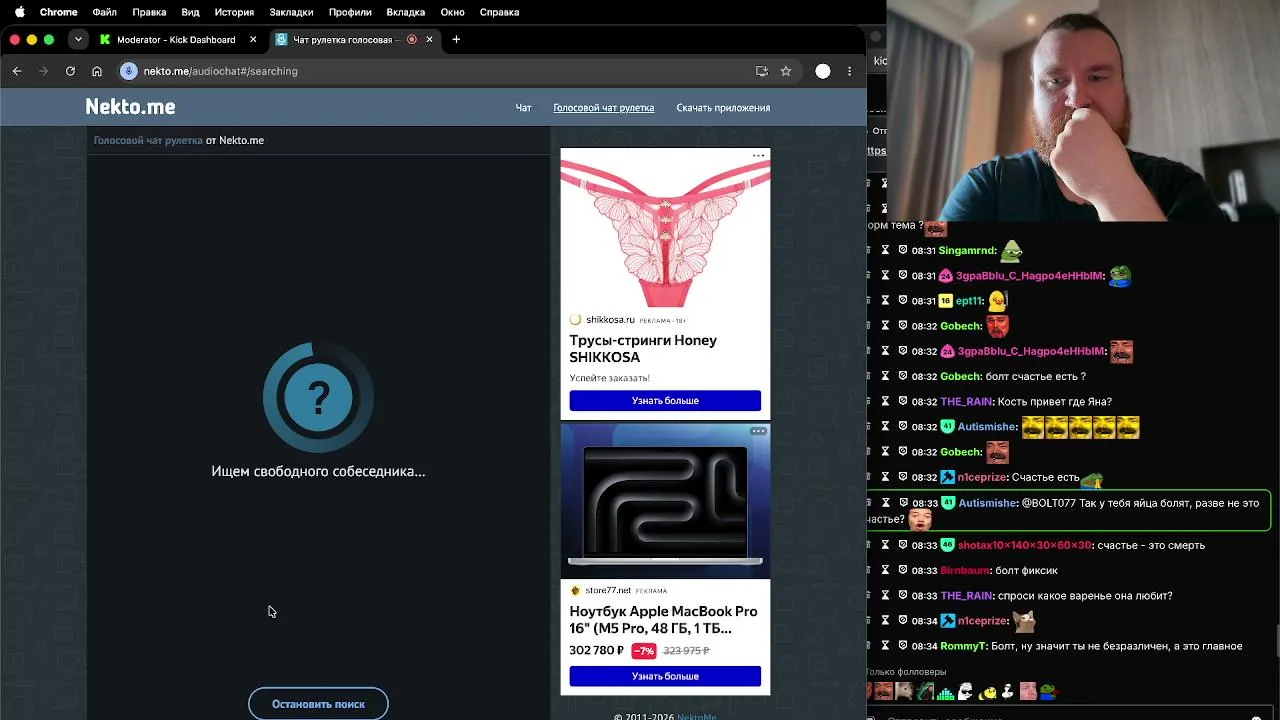This screenshot has width=1280, height=720.
Task: Click the Ноутбук Apple MacBook Pro ad title
Action: 663,619
